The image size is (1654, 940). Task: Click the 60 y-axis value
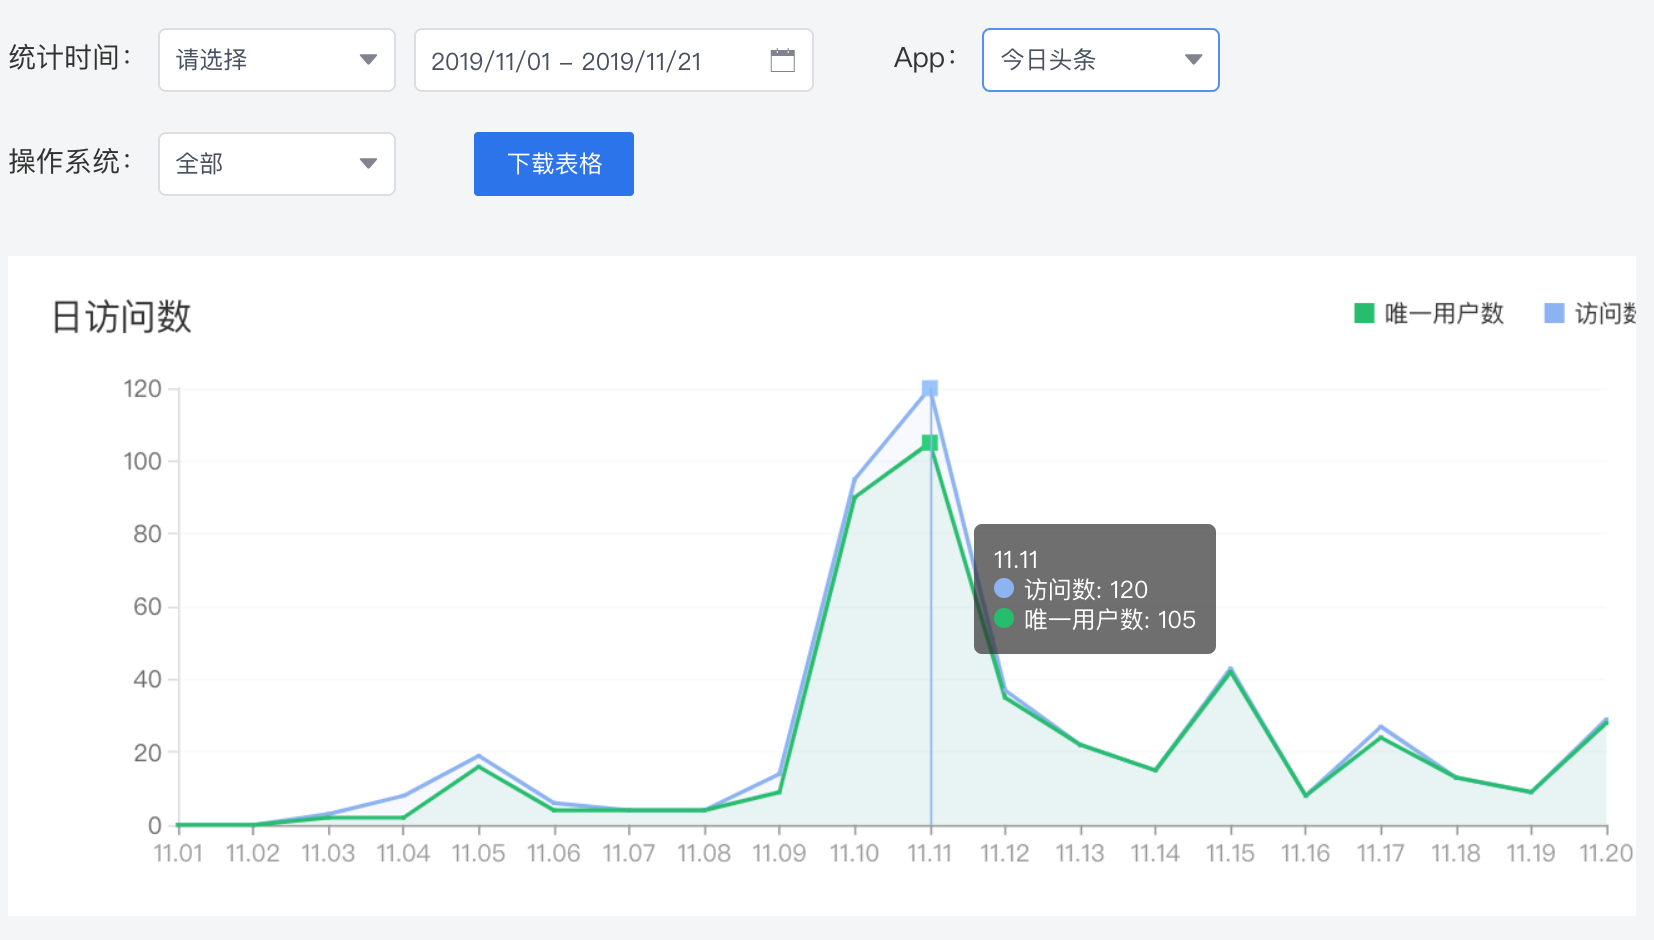(147, 607)
